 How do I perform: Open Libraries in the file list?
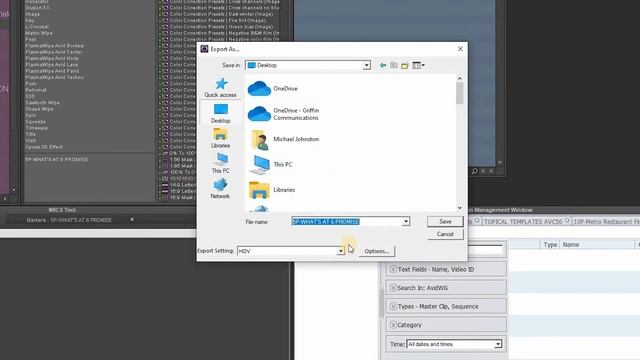click(x=272, y=190)
